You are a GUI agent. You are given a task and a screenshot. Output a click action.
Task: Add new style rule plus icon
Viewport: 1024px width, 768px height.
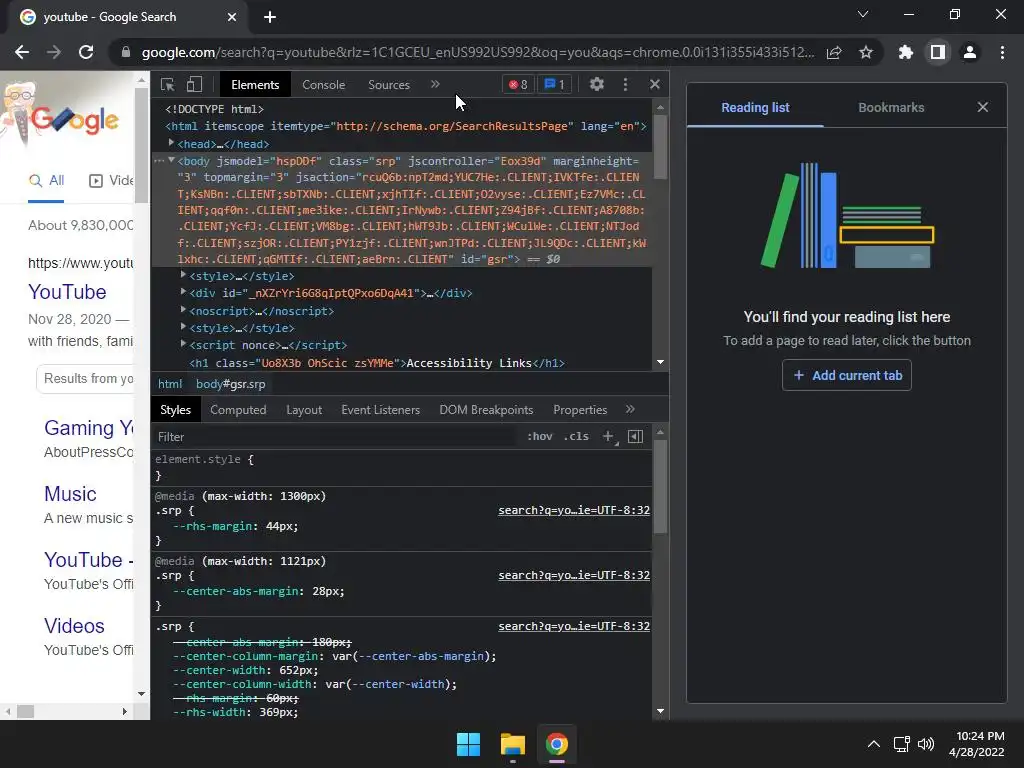click(x=608, y=436)
